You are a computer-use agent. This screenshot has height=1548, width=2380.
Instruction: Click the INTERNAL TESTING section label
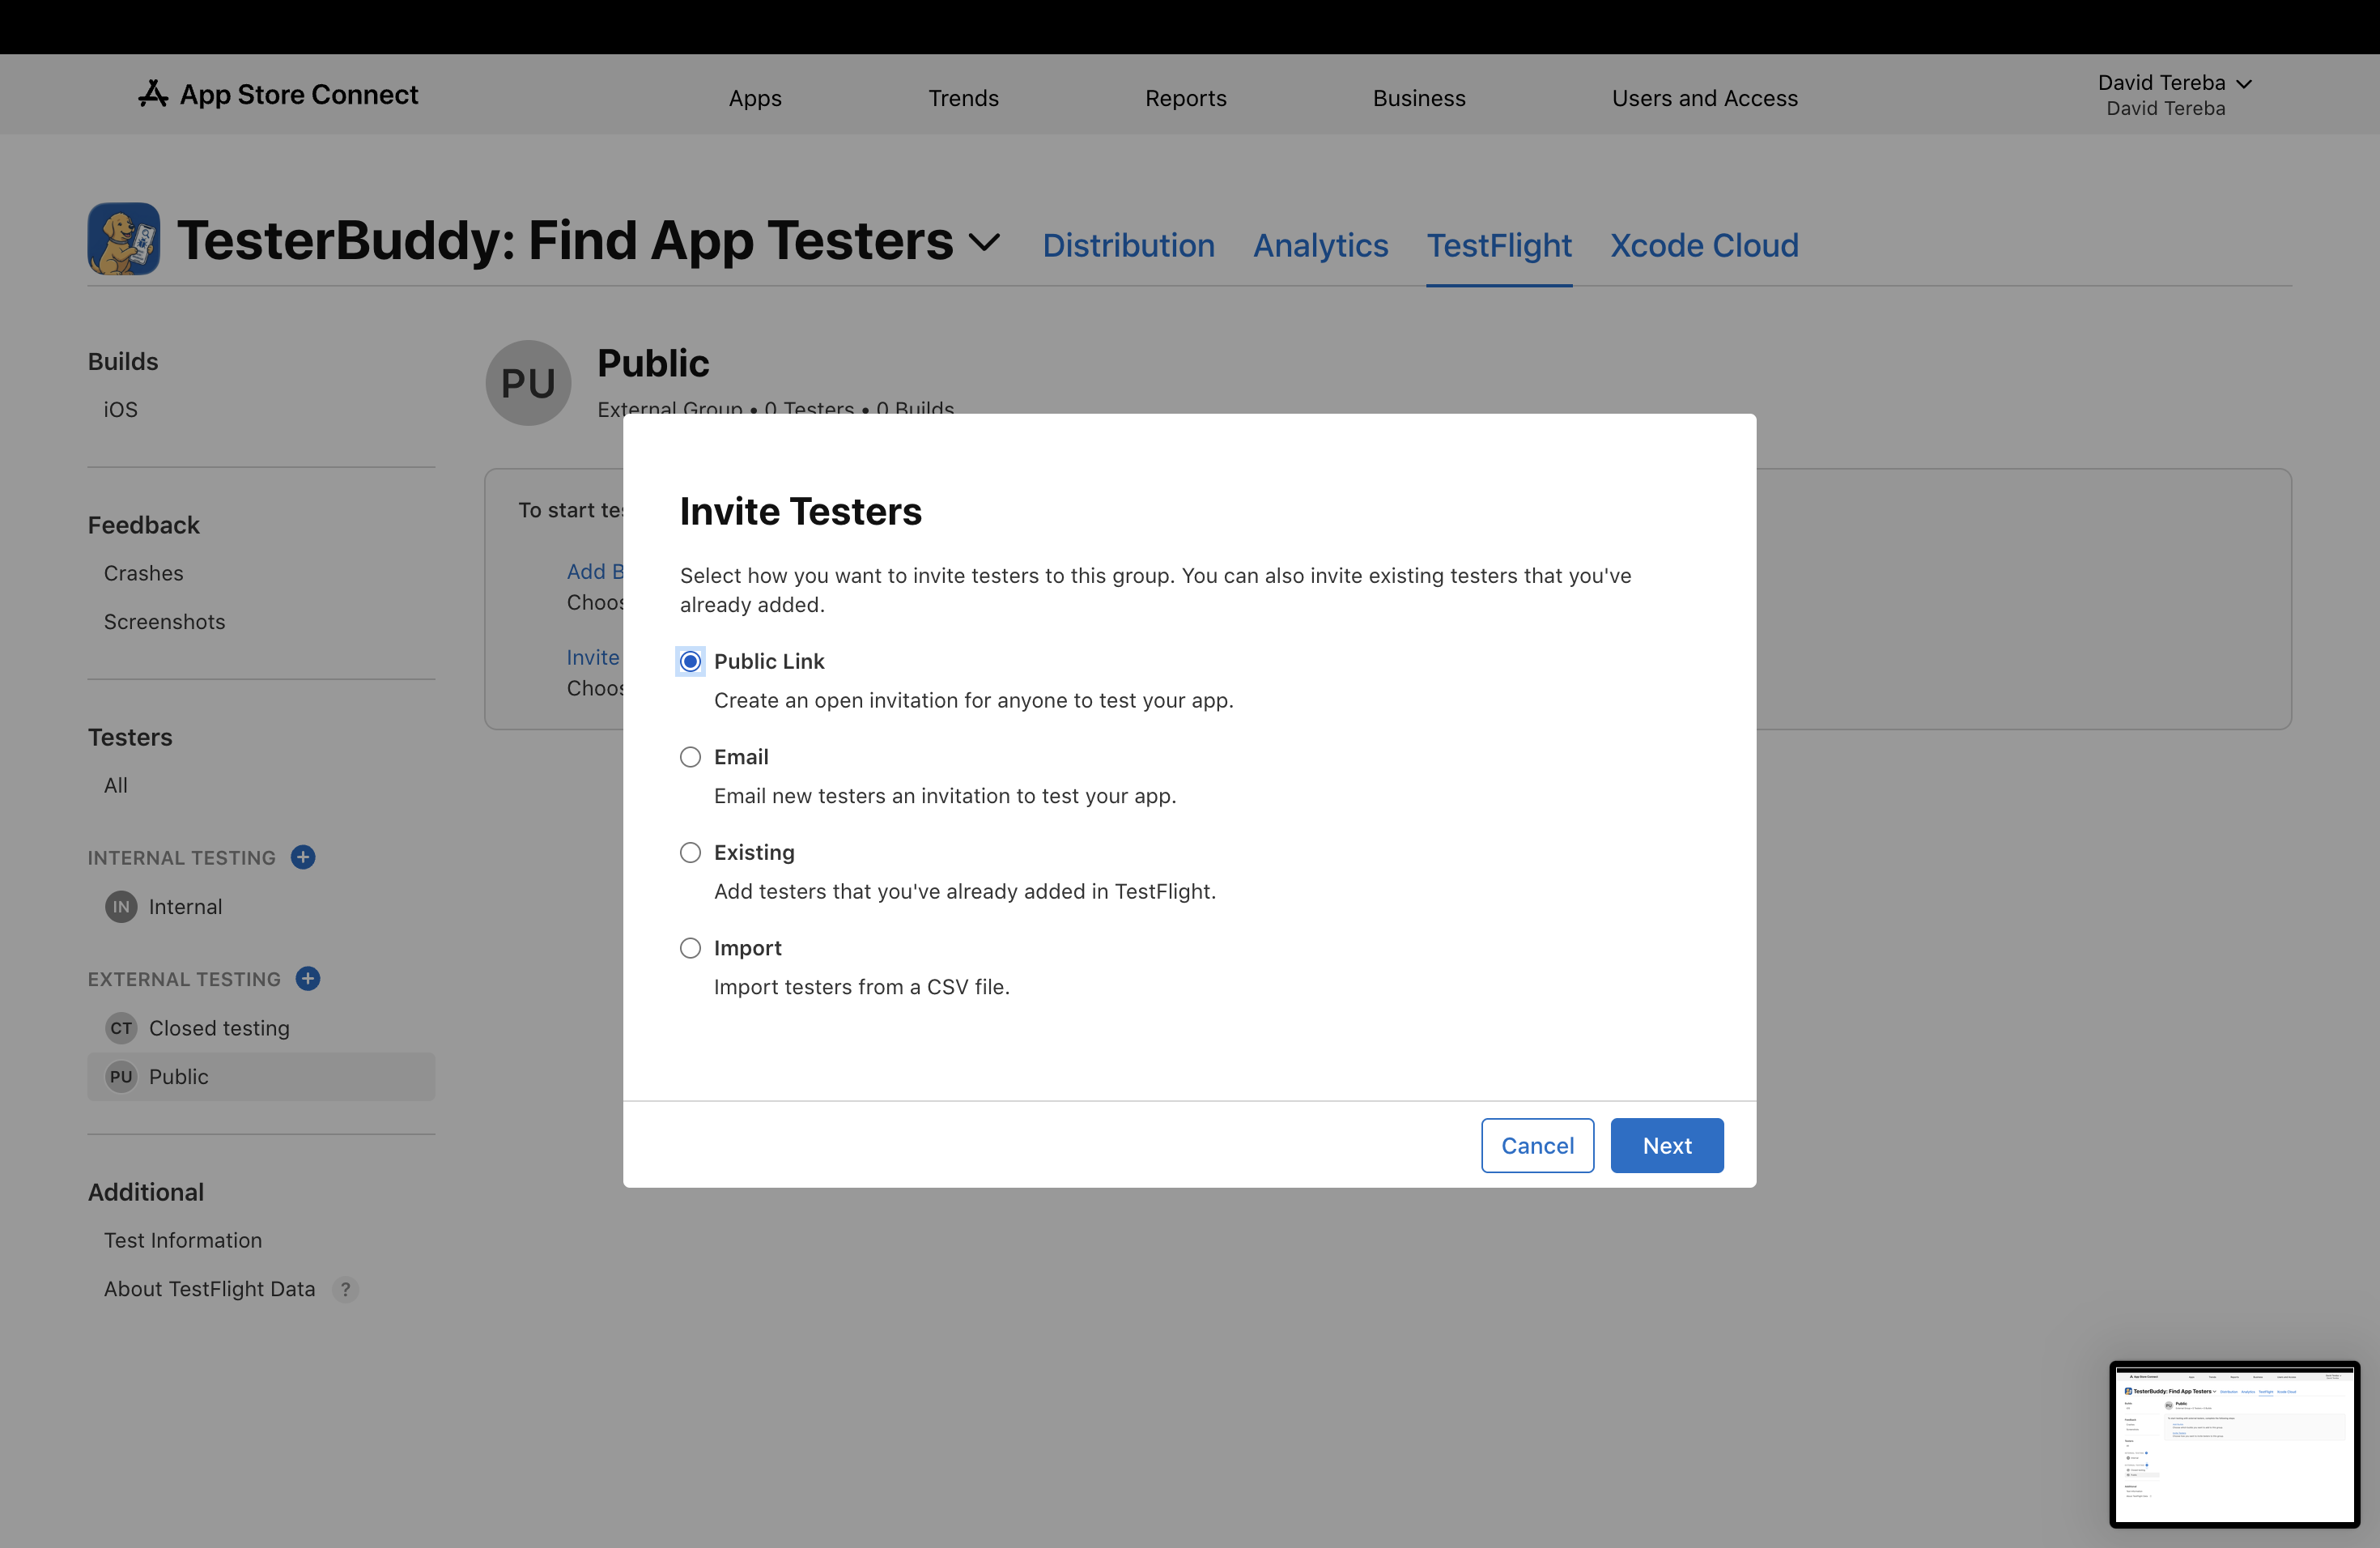point(181,857)
